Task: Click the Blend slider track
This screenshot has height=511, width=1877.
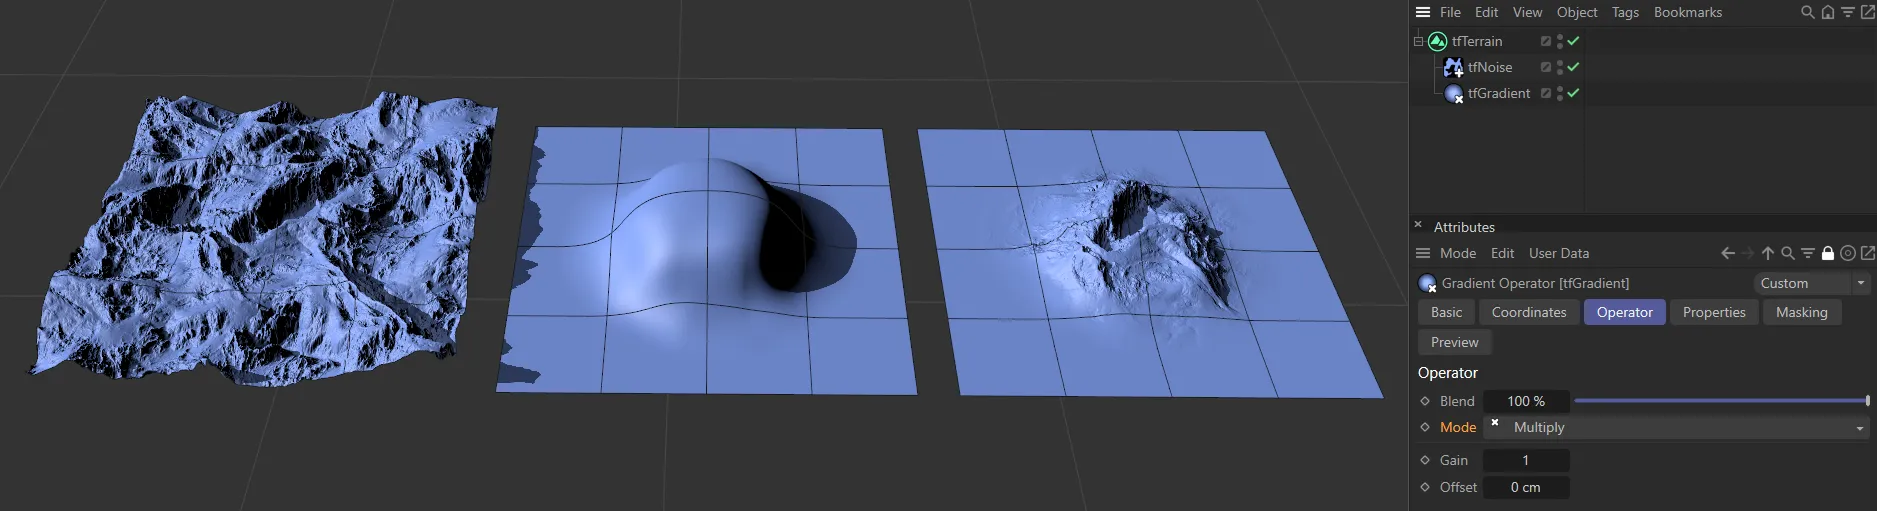Action: [1720, 401]
